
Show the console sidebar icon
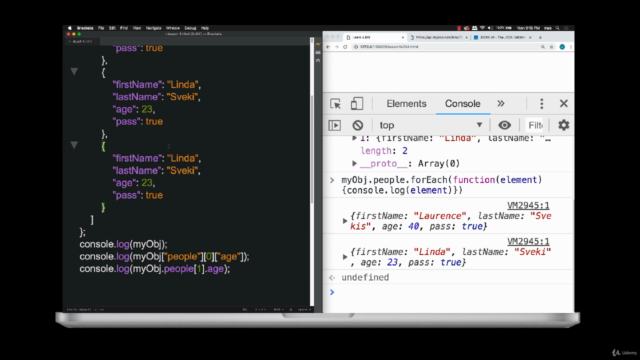pyautogui.click(x=335, y=125)
